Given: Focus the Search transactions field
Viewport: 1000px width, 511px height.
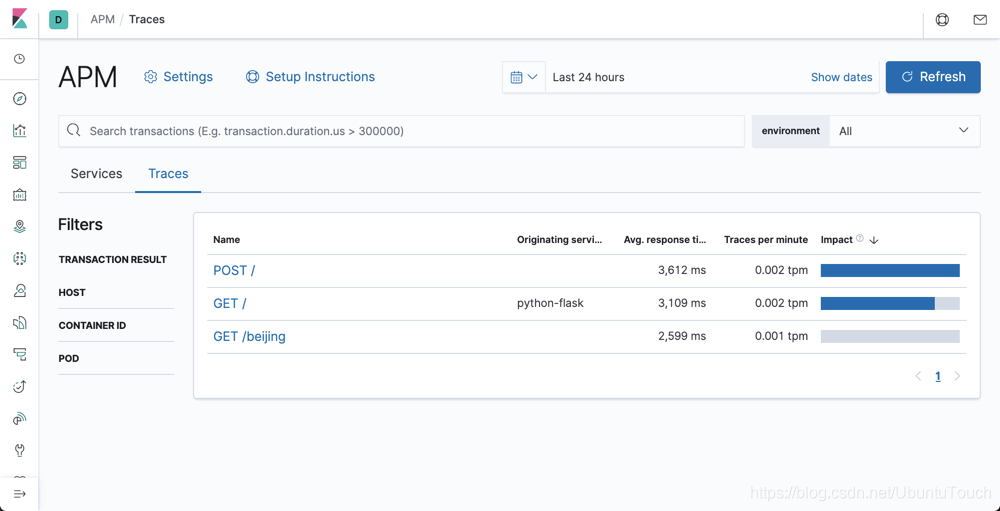Looking at the screenshot, I should [402, 131].
